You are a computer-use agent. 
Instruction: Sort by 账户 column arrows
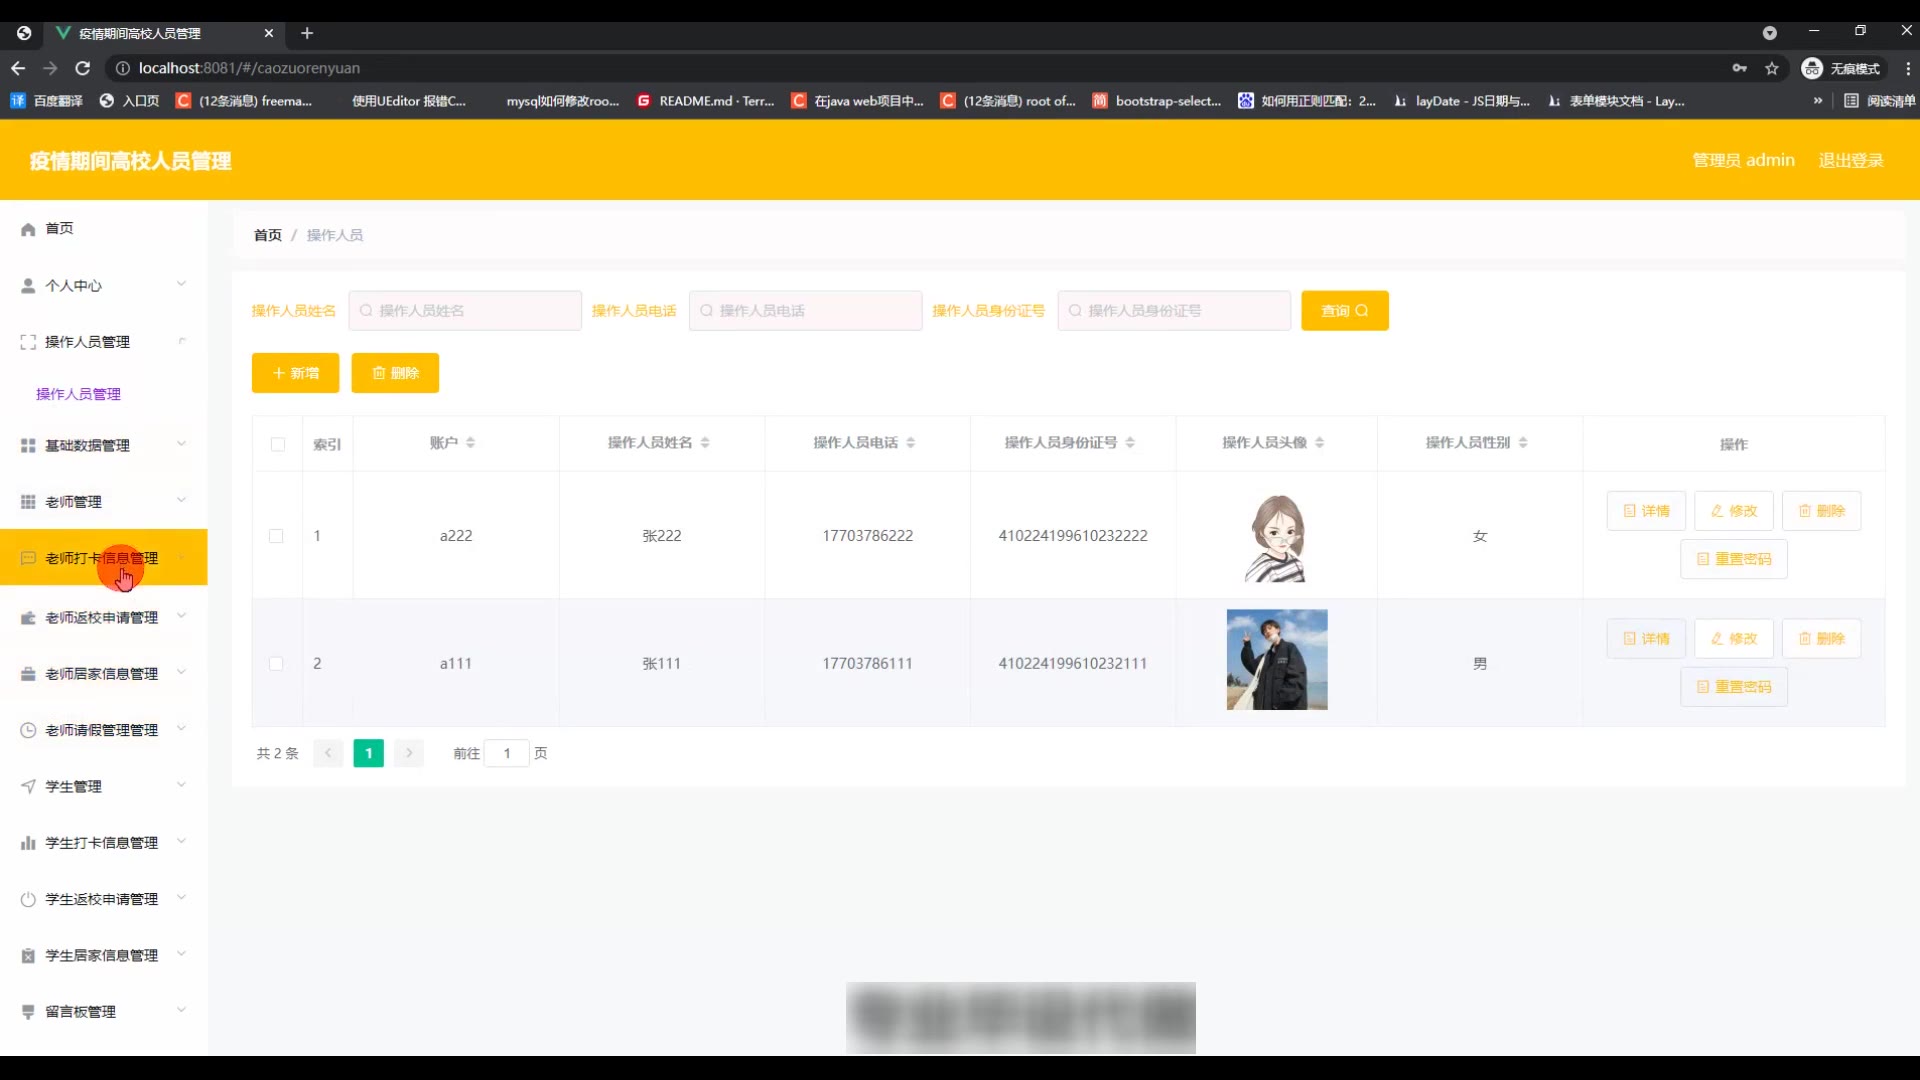[x=470, y=443]
